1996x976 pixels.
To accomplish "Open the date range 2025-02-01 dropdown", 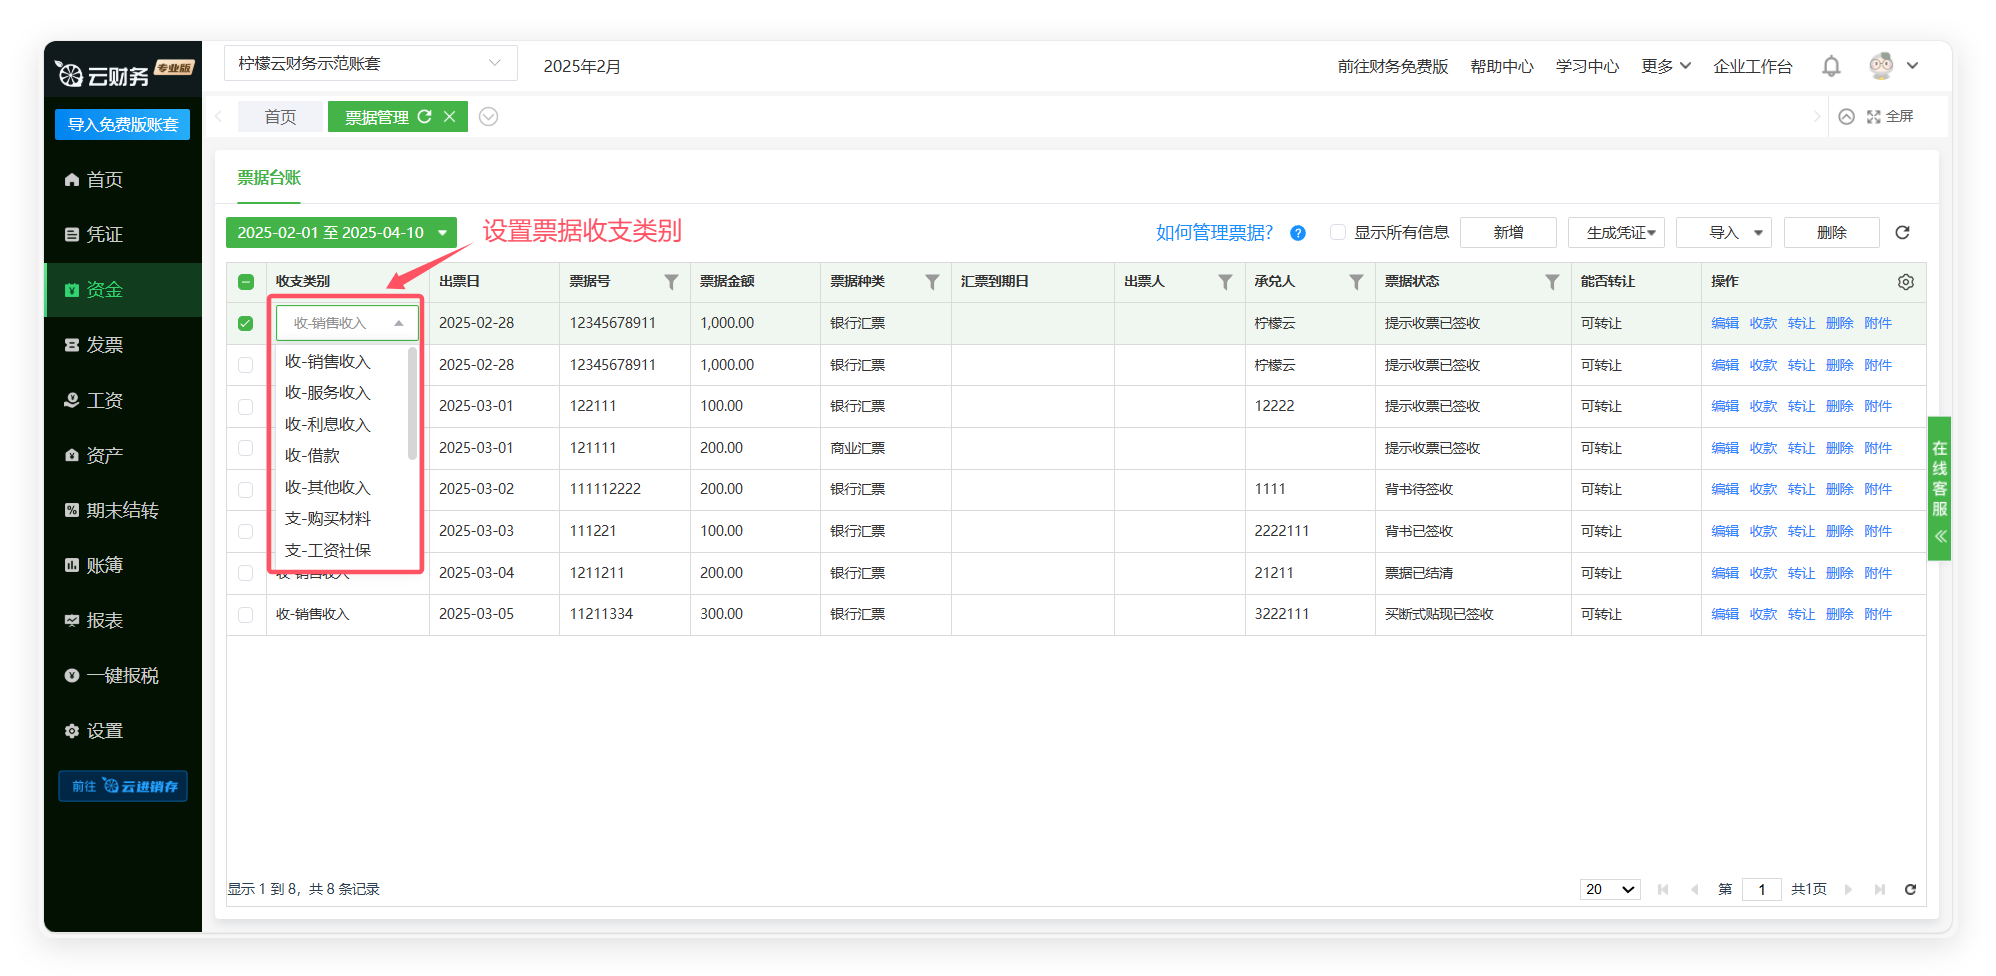I will [x=341, y=233].
